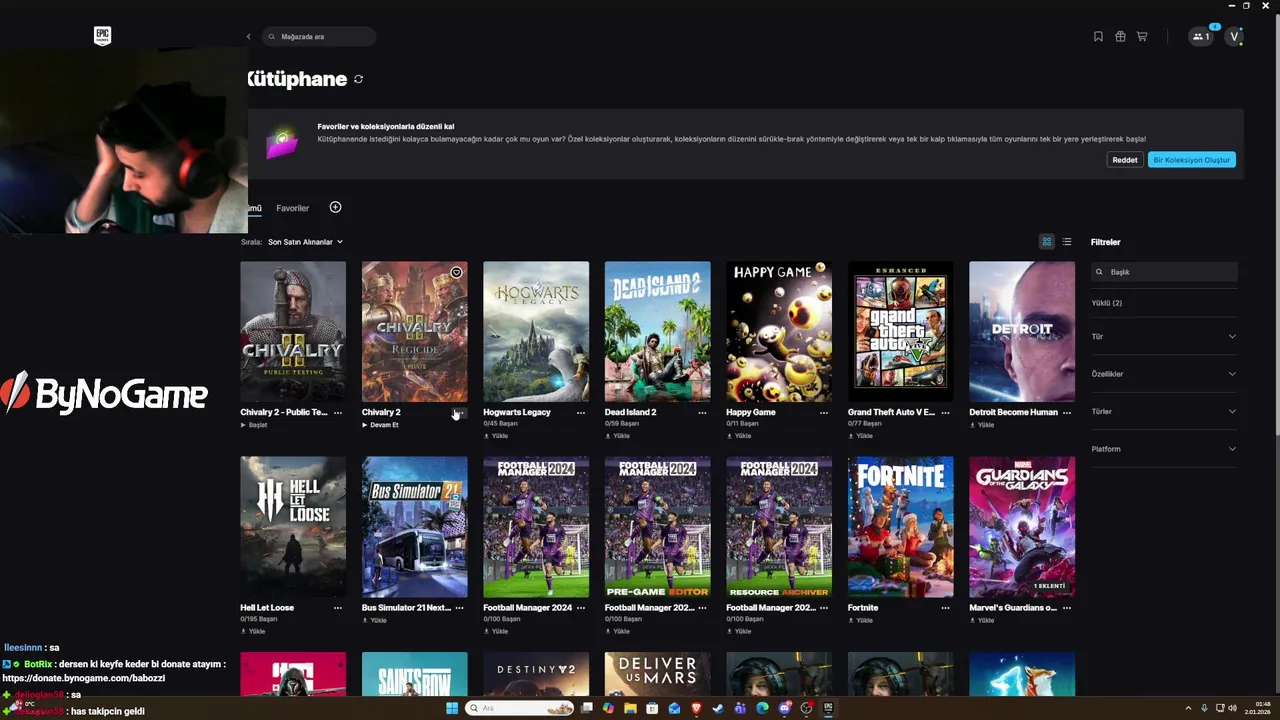
Task: Expand the Platform filter
Action: [x=1164, y=449]
